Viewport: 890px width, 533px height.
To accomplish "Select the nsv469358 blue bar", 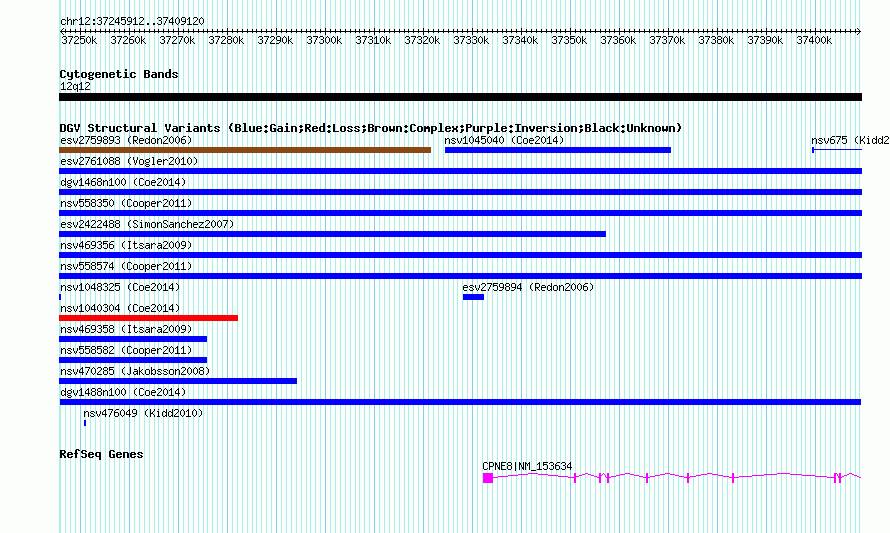I will pyautogui.click(x=133, y=339).
